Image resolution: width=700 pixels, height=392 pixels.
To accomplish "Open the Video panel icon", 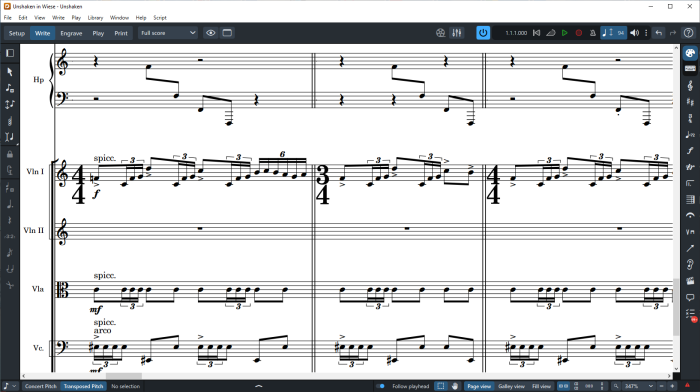I will 690,281.
